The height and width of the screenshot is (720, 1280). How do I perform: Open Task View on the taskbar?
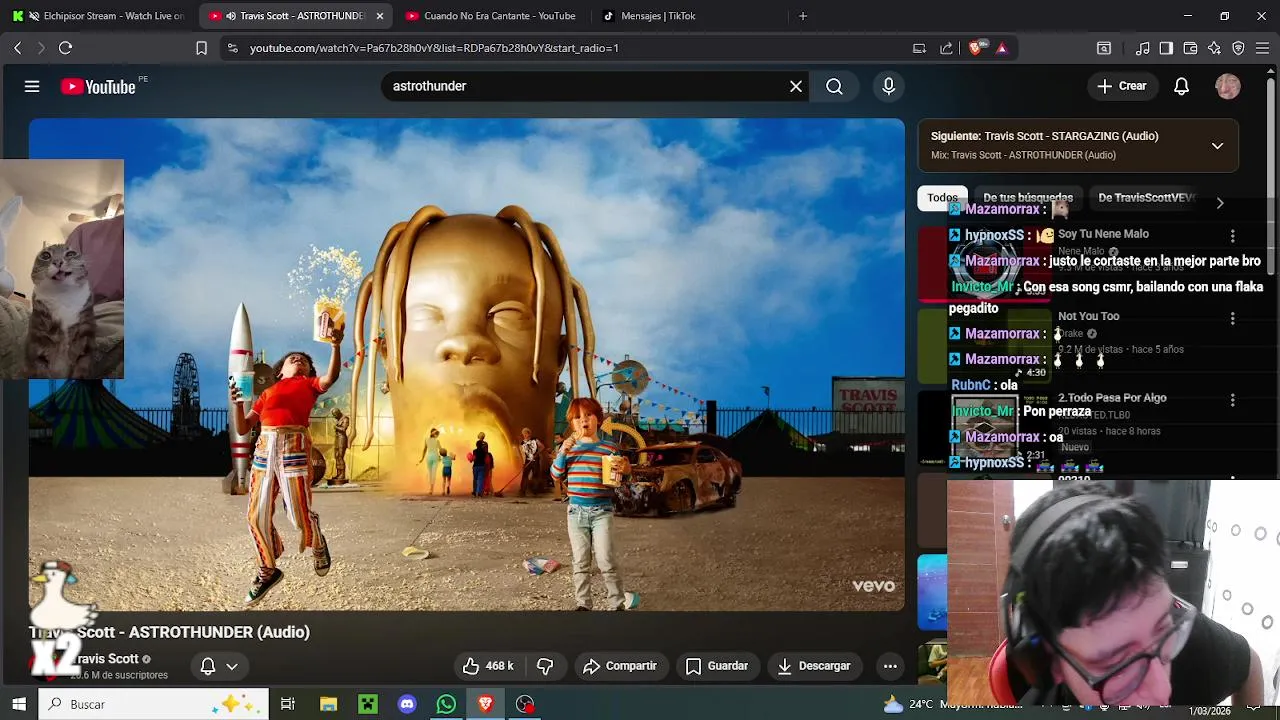[288, 704]
